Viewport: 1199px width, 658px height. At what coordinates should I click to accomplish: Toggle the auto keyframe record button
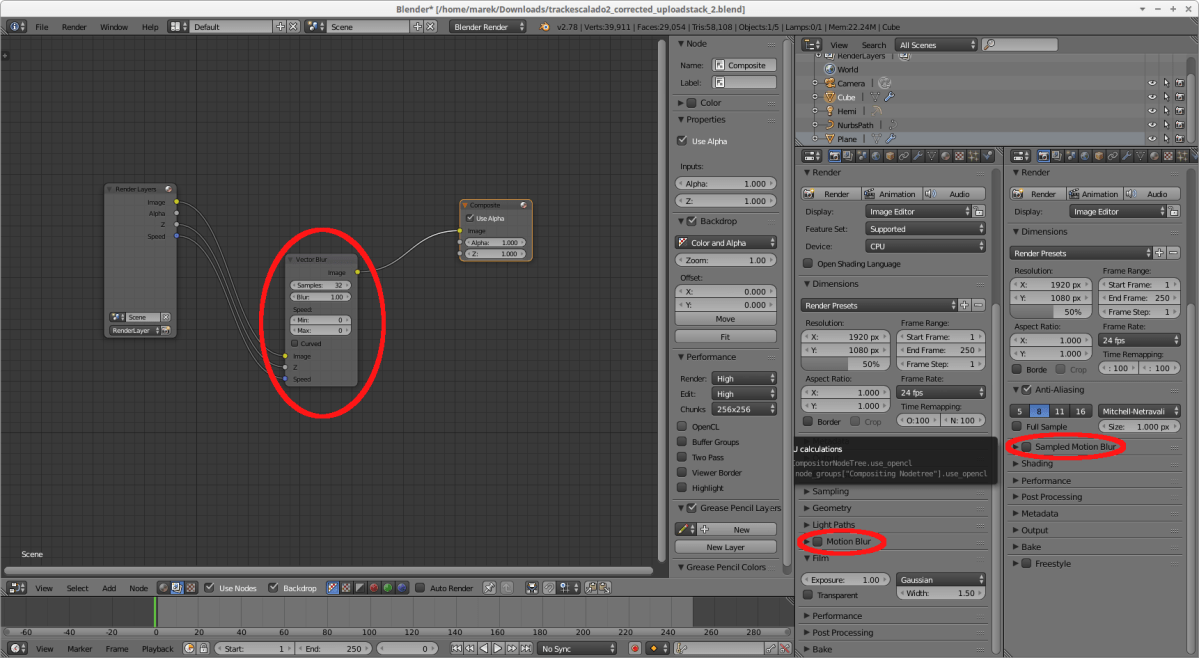[x=634, y=648]
